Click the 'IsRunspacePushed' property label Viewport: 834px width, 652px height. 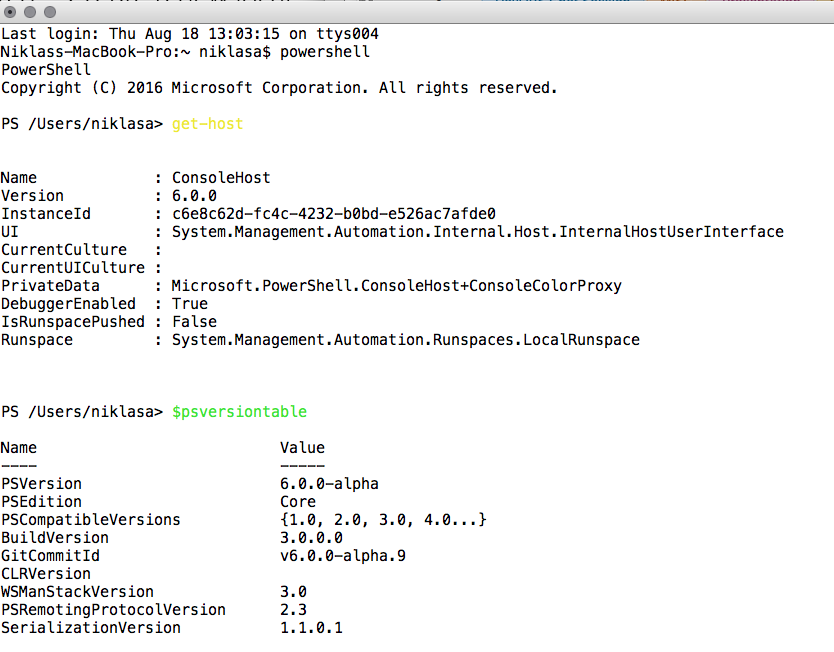(x=73, y=322)
